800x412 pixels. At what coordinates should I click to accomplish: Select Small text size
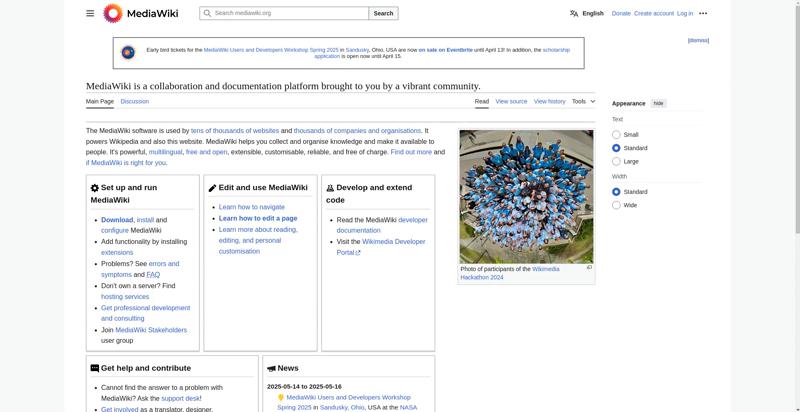click(x=616, y=135)
